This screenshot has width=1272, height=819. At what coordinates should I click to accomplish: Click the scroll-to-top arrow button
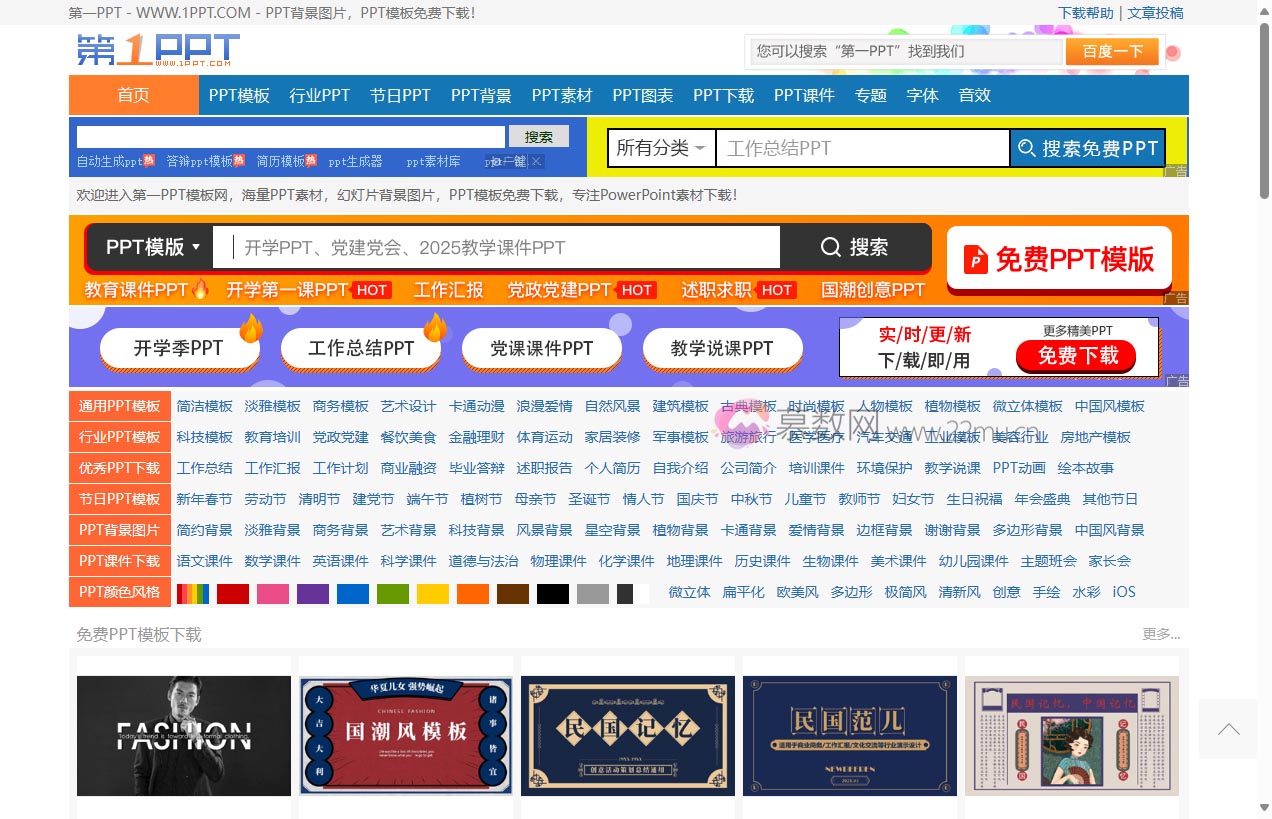point(1228,729)
